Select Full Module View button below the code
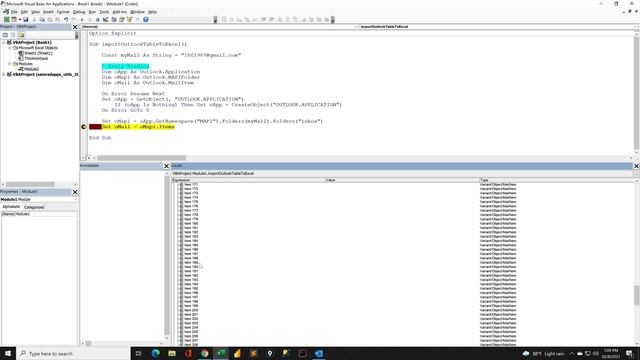Screen dimensions: 640x360 coord(89,158)
